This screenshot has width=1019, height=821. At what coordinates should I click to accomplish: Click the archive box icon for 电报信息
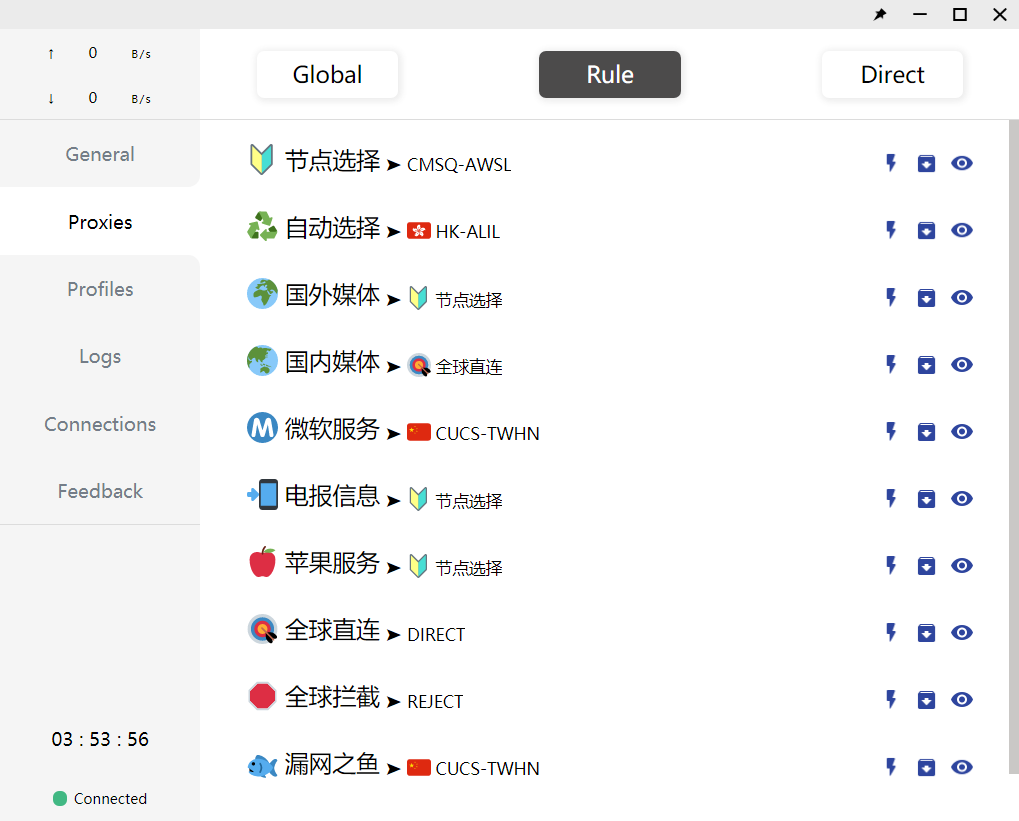coord(926,498)
